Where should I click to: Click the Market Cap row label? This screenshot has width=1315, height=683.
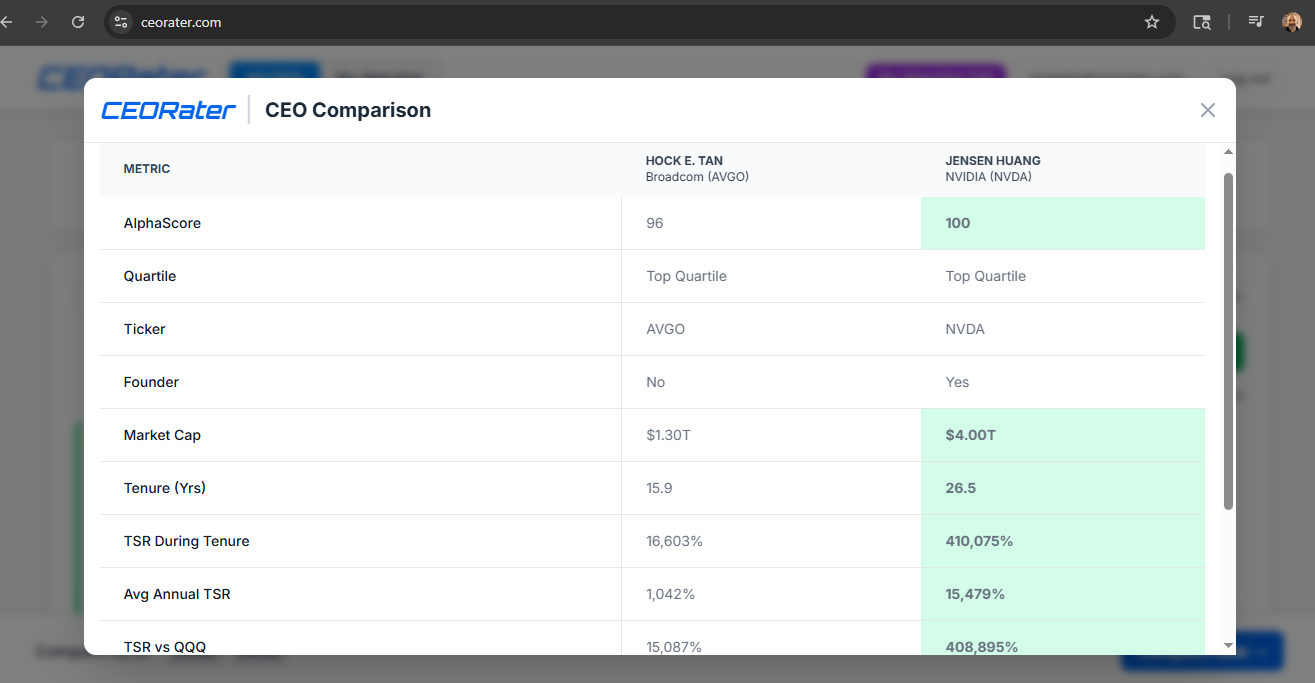pos(162,435)
